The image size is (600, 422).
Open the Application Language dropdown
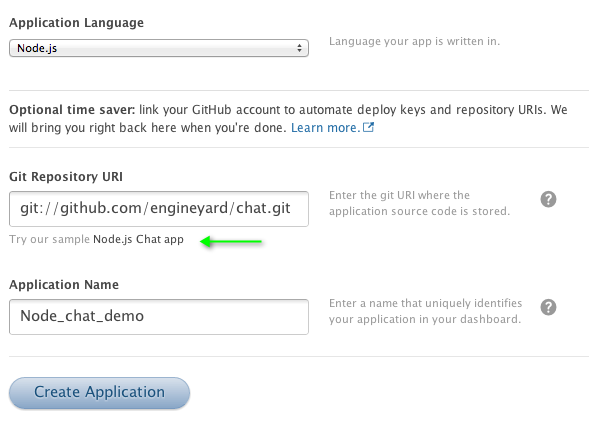click(x=158, y=48)
